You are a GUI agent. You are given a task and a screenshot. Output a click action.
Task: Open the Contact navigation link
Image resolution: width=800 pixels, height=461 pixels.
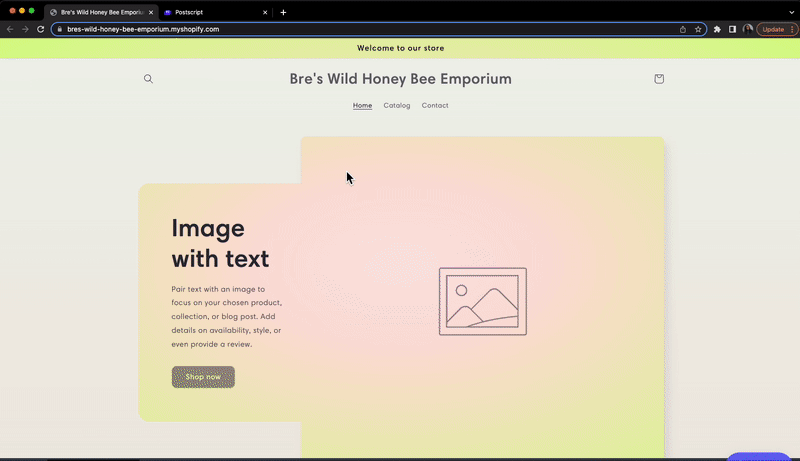[x=435, y=106]
